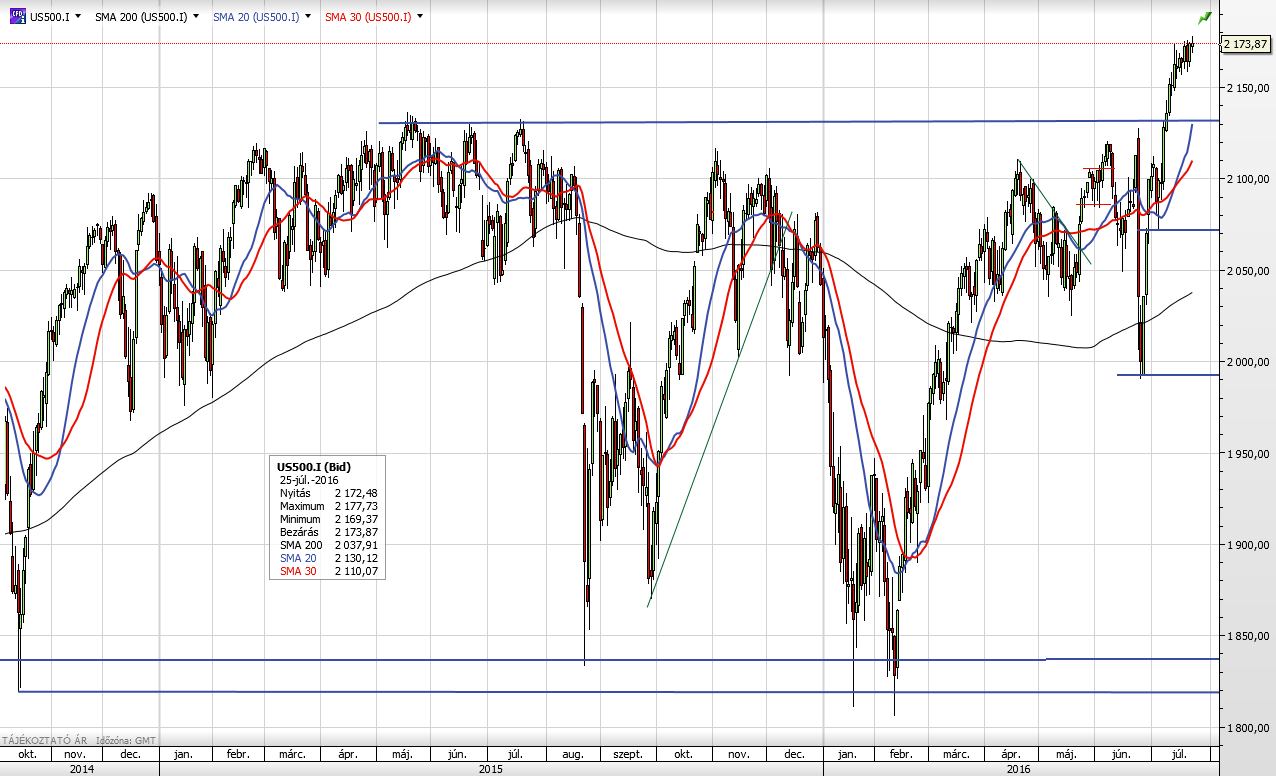Viewport: 1276px width, 776px height.
Task: Click the year 2015 on the time axis
Action: click(x=491, y=769)
